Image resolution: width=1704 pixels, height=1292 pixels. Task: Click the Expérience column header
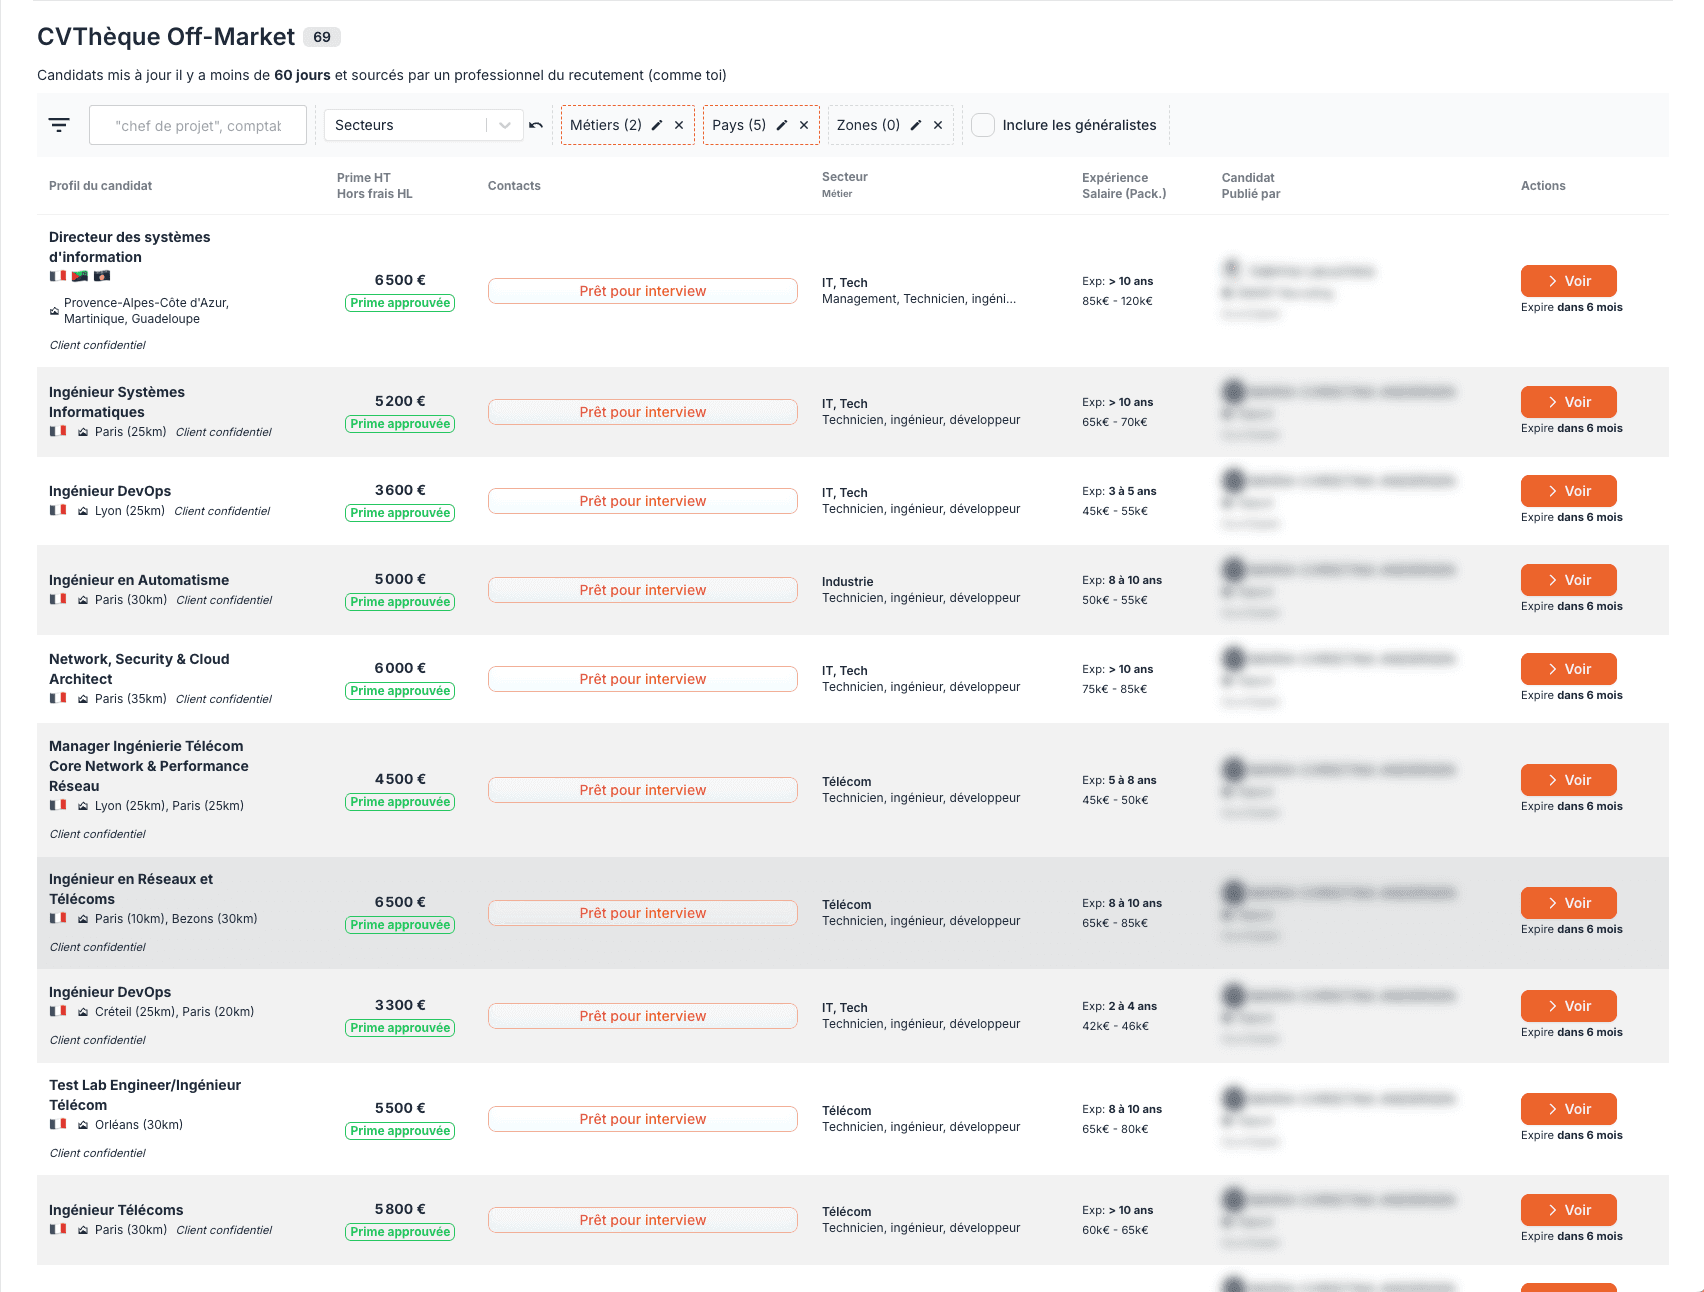tap(1114, 178)
